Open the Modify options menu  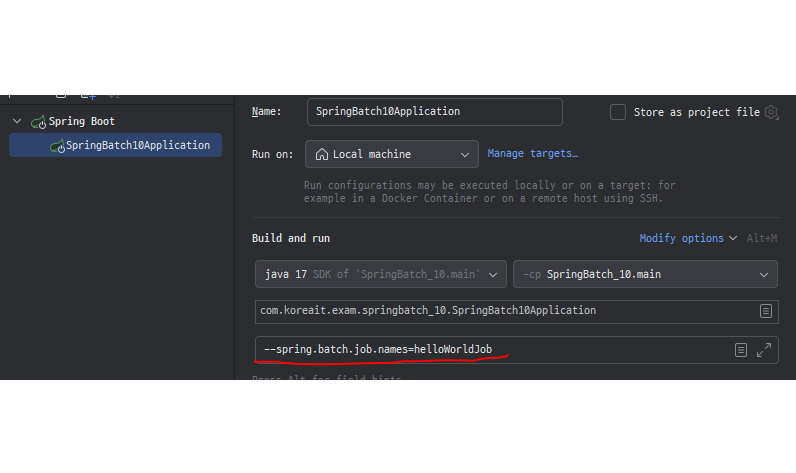pyautogui.click(x=687, y=238)
